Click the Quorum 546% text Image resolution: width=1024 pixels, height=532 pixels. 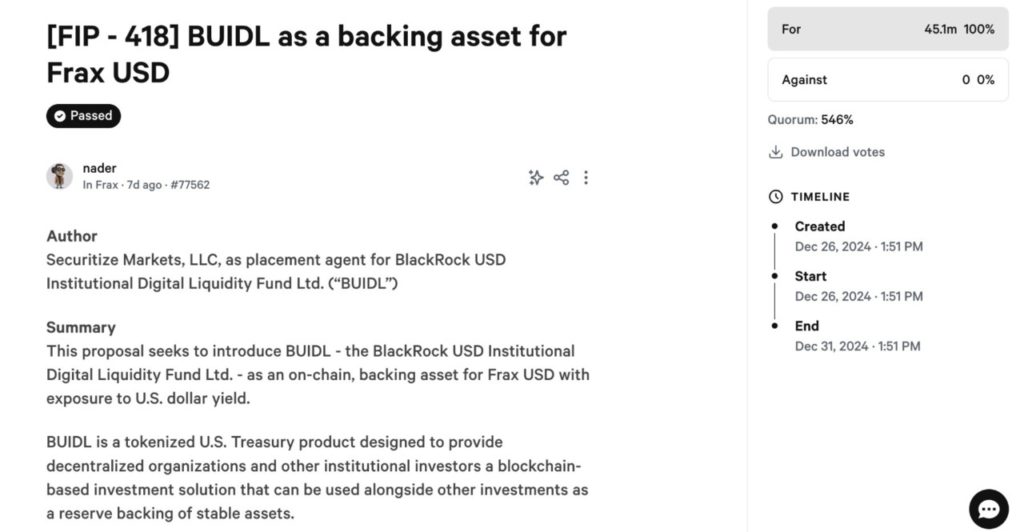click(x=810, y=120)
